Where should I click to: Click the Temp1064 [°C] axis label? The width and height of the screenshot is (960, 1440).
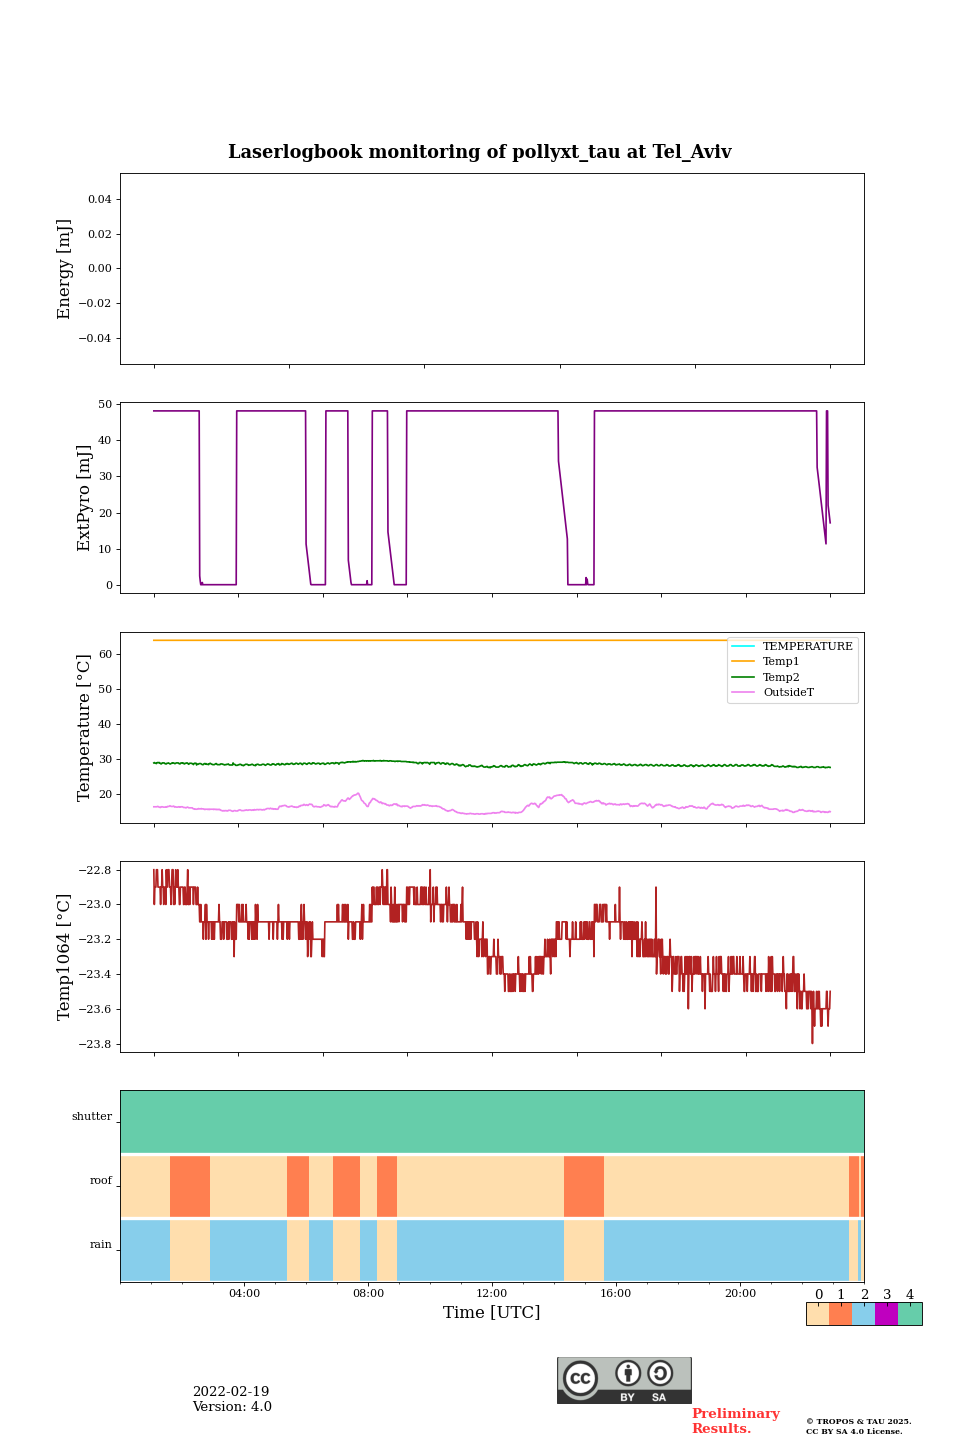pos(65,957)
